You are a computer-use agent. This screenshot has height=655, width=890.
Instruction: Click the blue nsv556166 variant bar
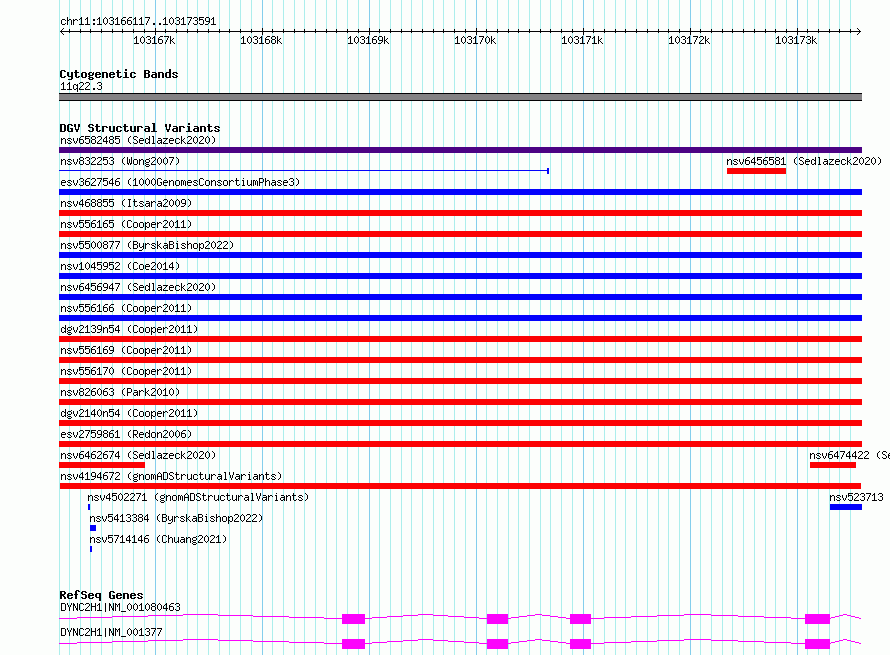click(x=460, y=318)
